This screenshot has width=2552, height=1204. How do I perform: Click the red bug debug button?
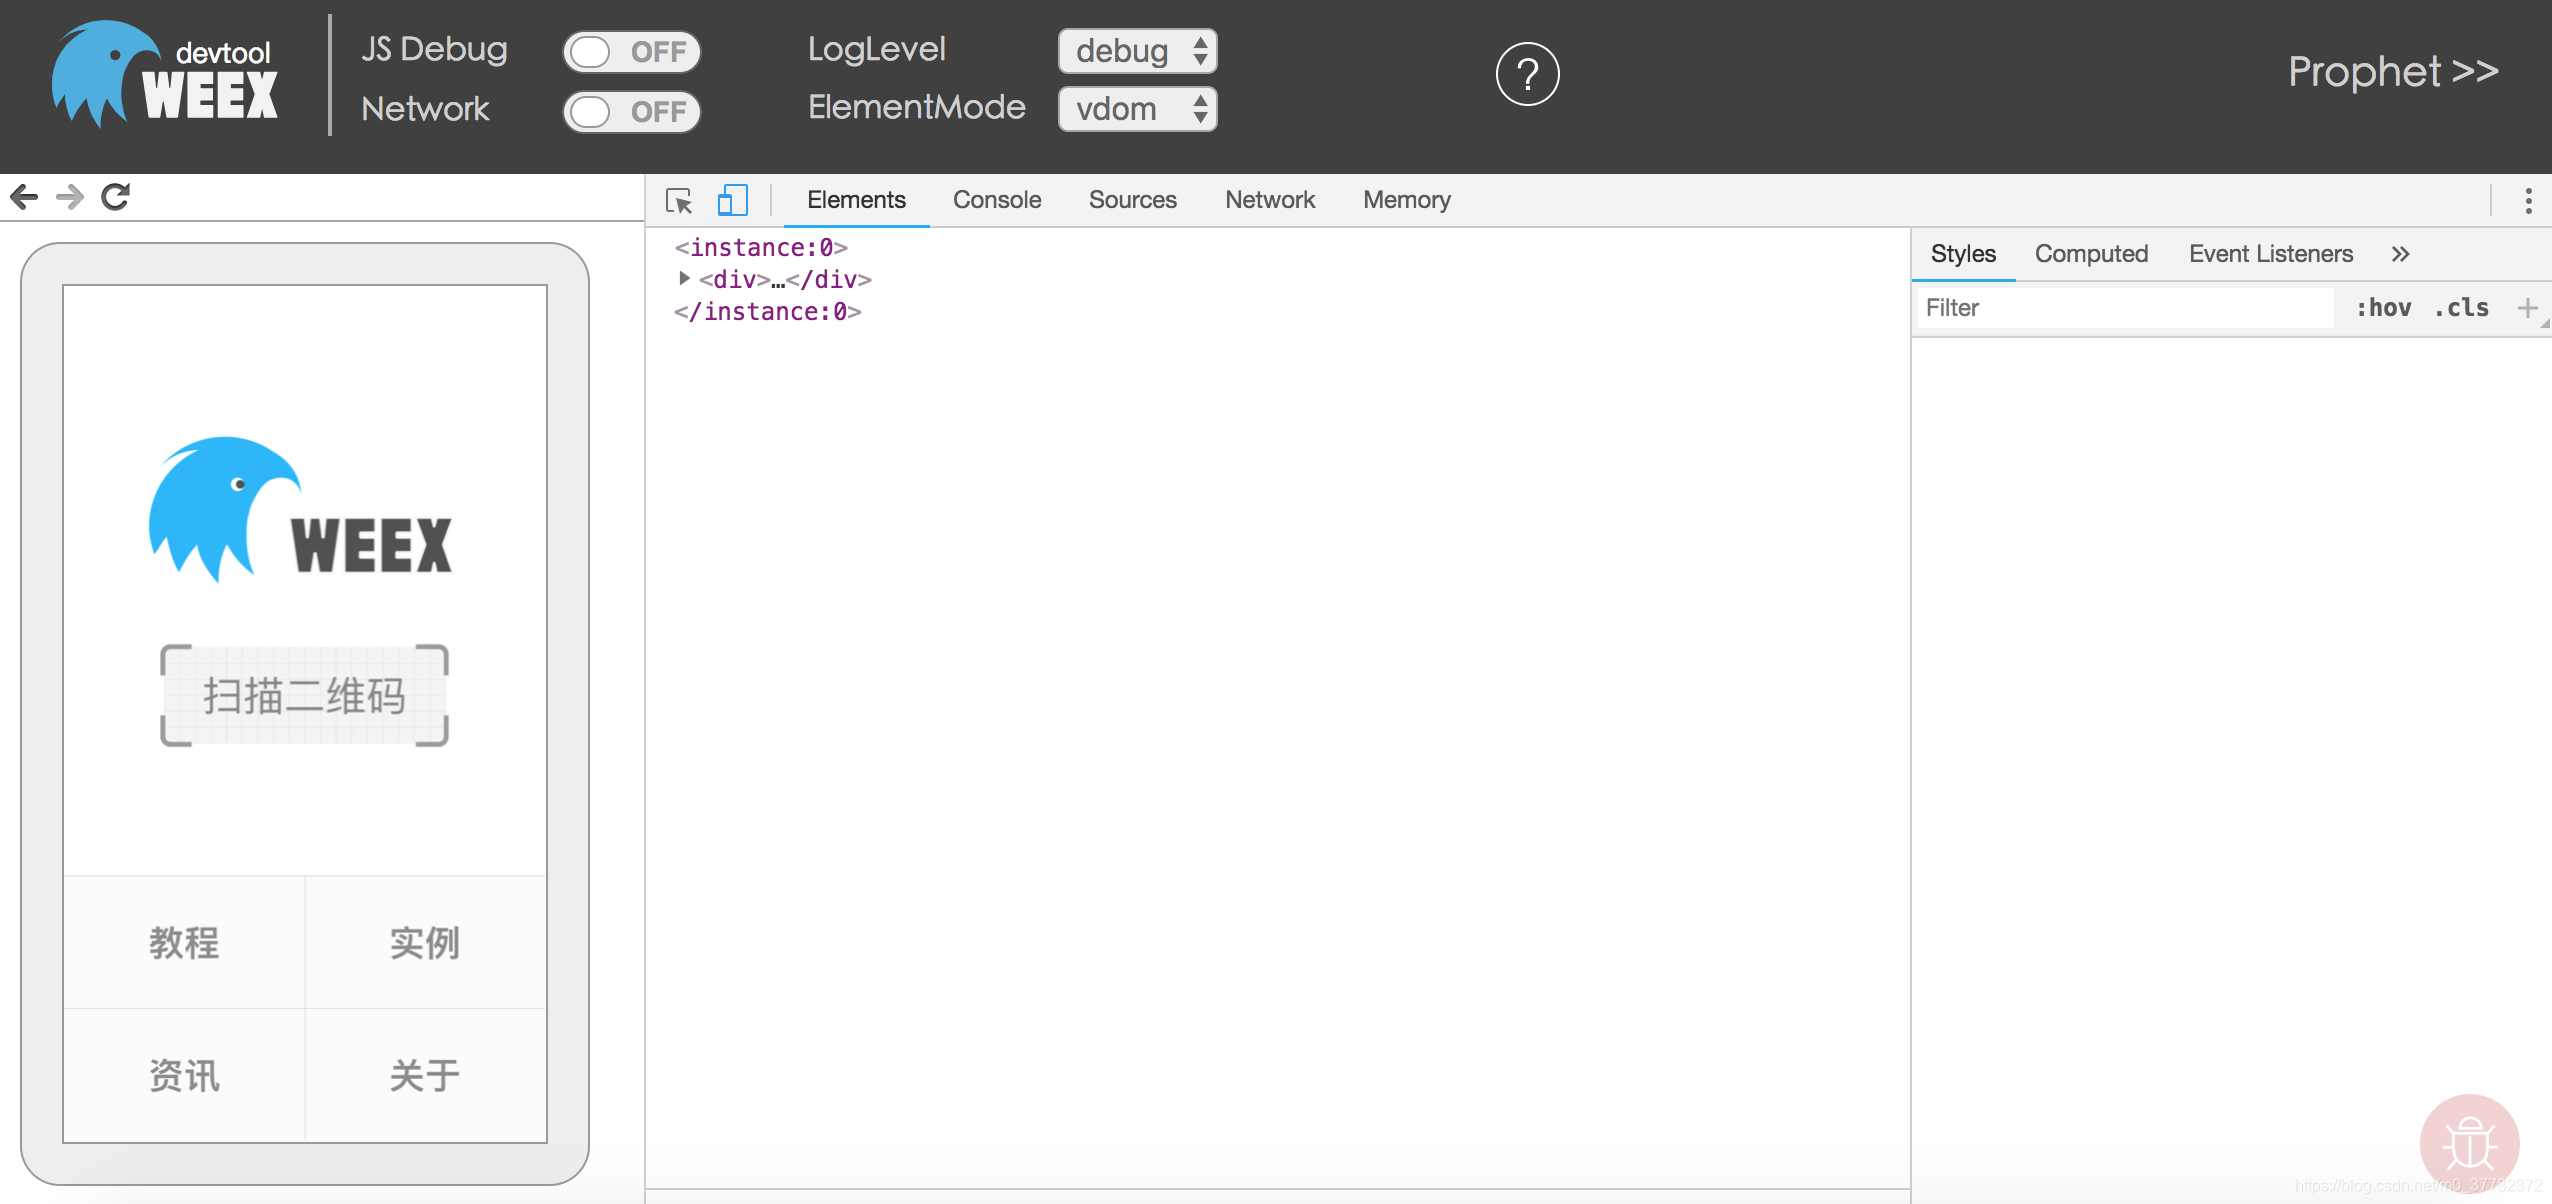[x=2469, y=1143]
